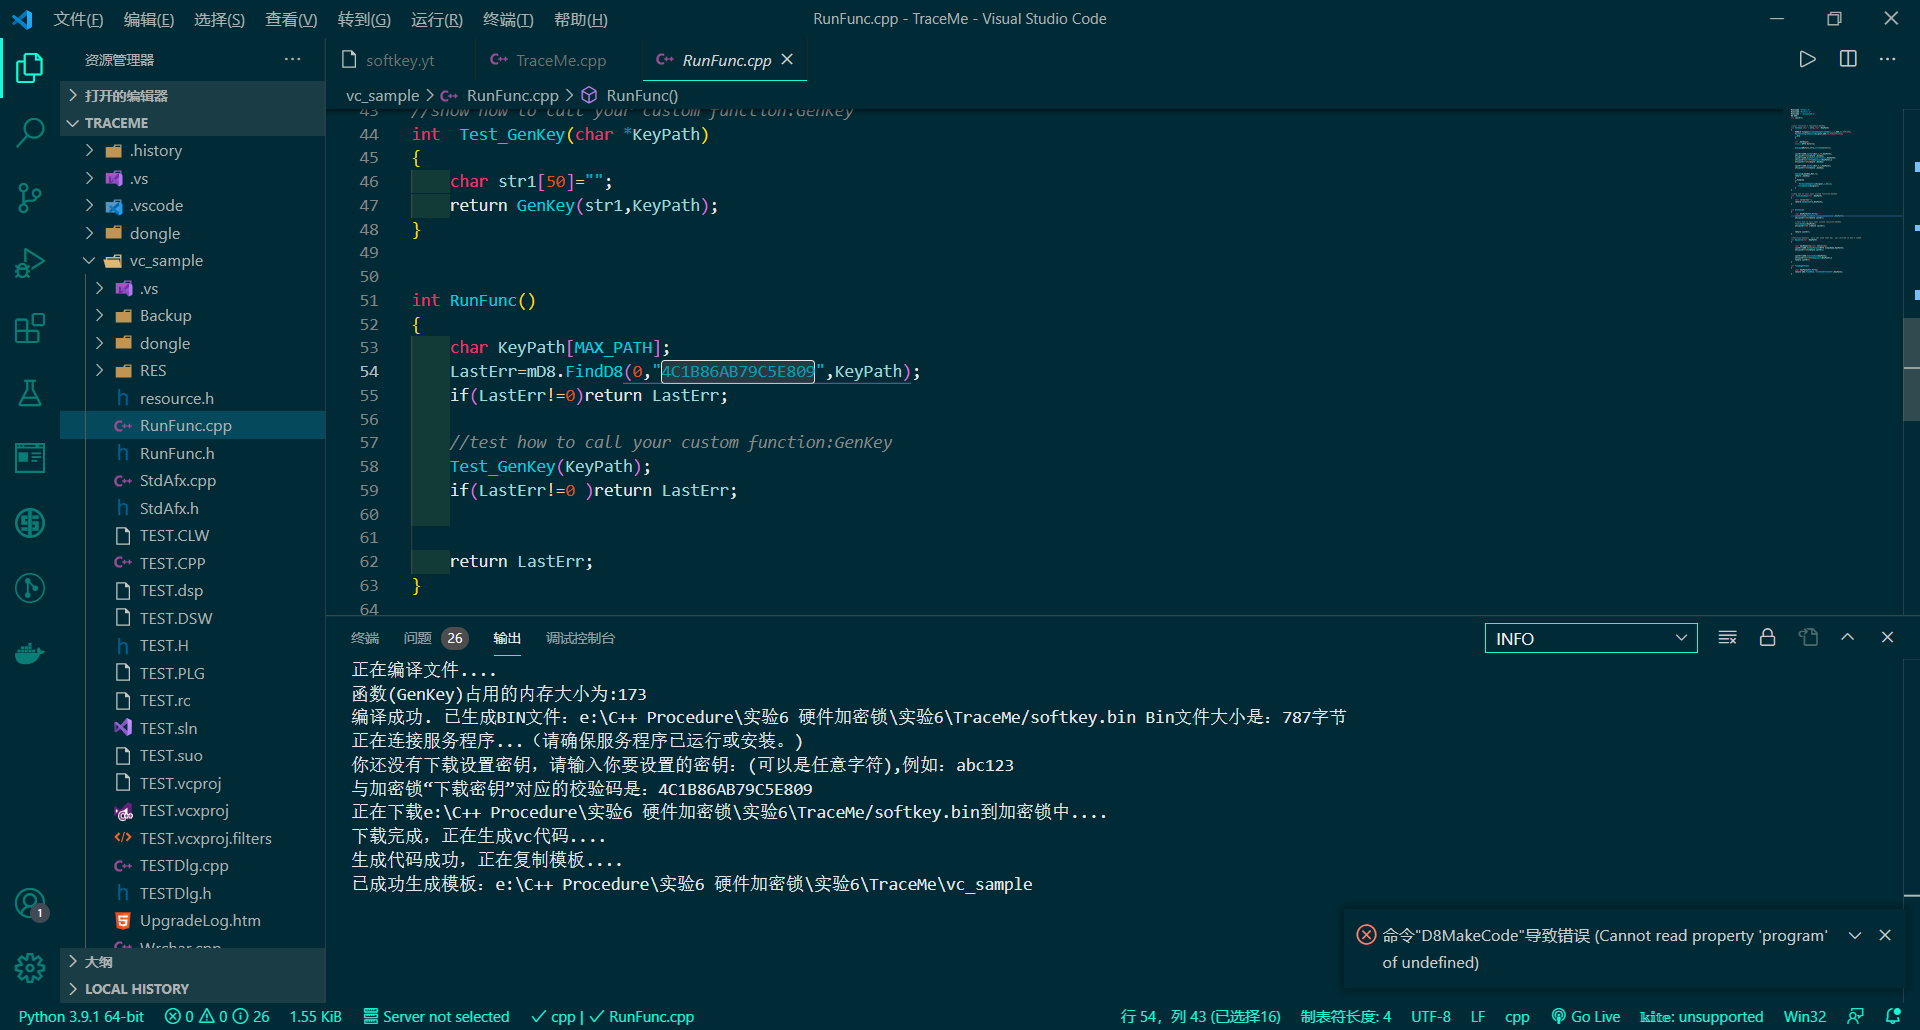Open the Testing flask view

pyautogui.click(x=30, y=393)
